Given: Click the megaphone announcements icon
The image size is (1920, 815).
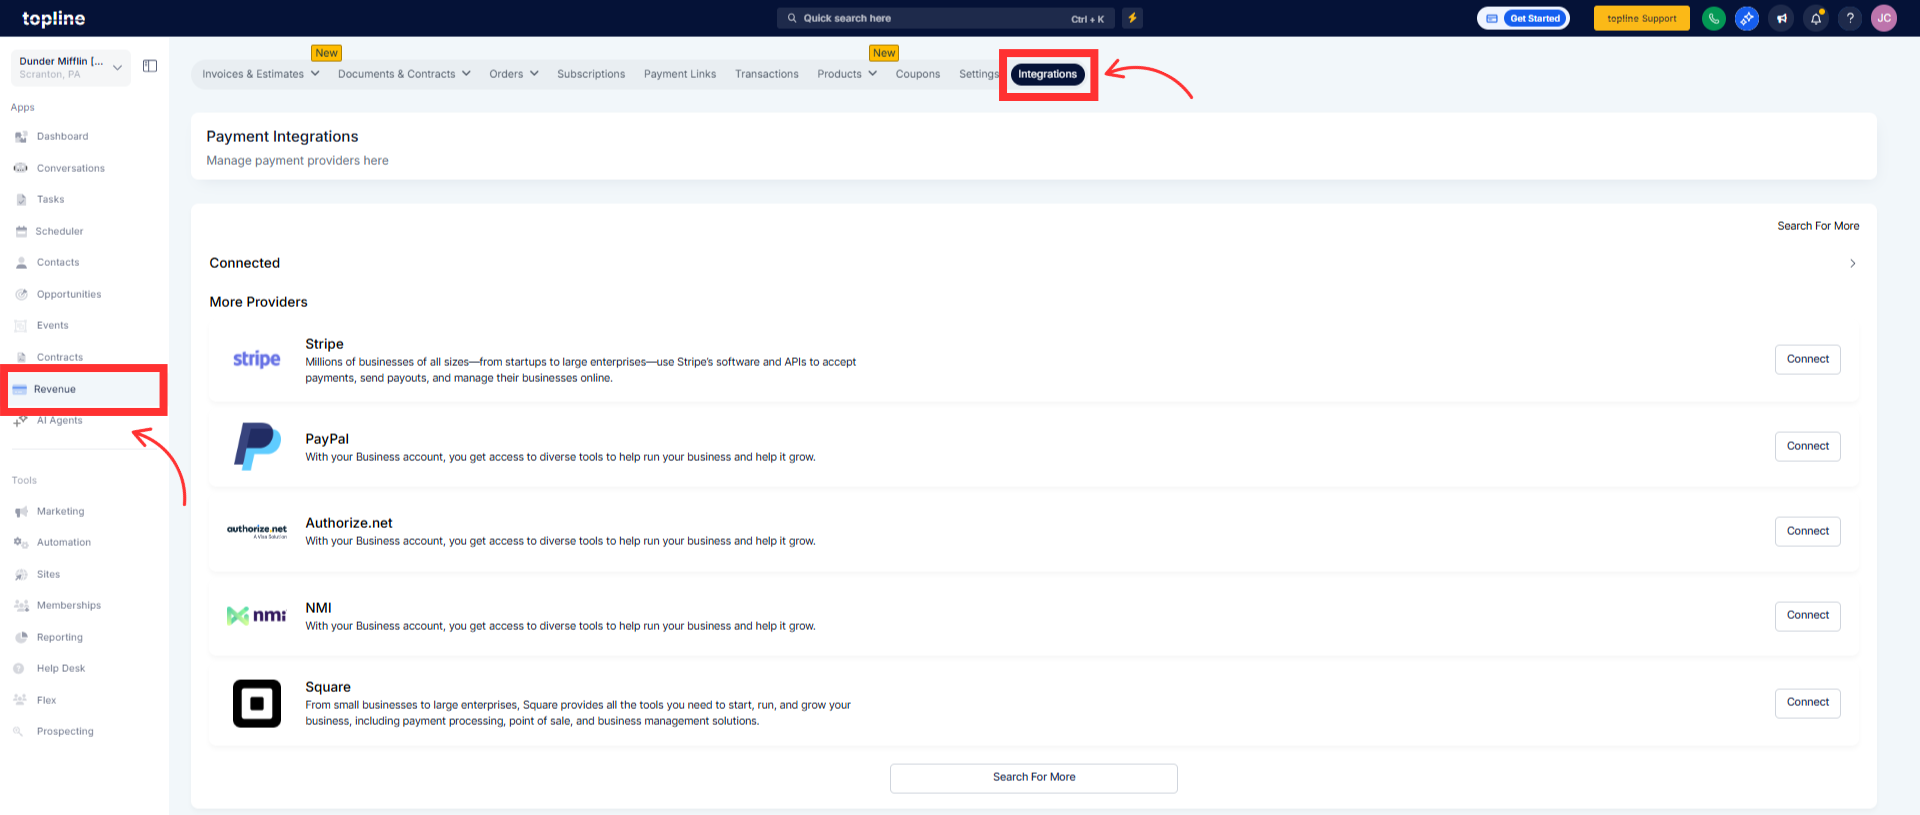Looking at the screenshot, I should click(x=1781, y=18).
